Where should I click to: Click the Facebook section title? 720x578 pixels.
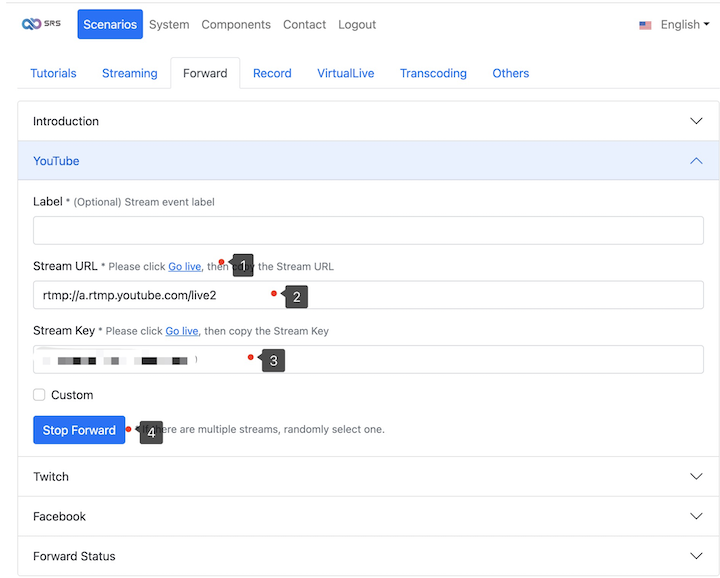coord(59,516)
